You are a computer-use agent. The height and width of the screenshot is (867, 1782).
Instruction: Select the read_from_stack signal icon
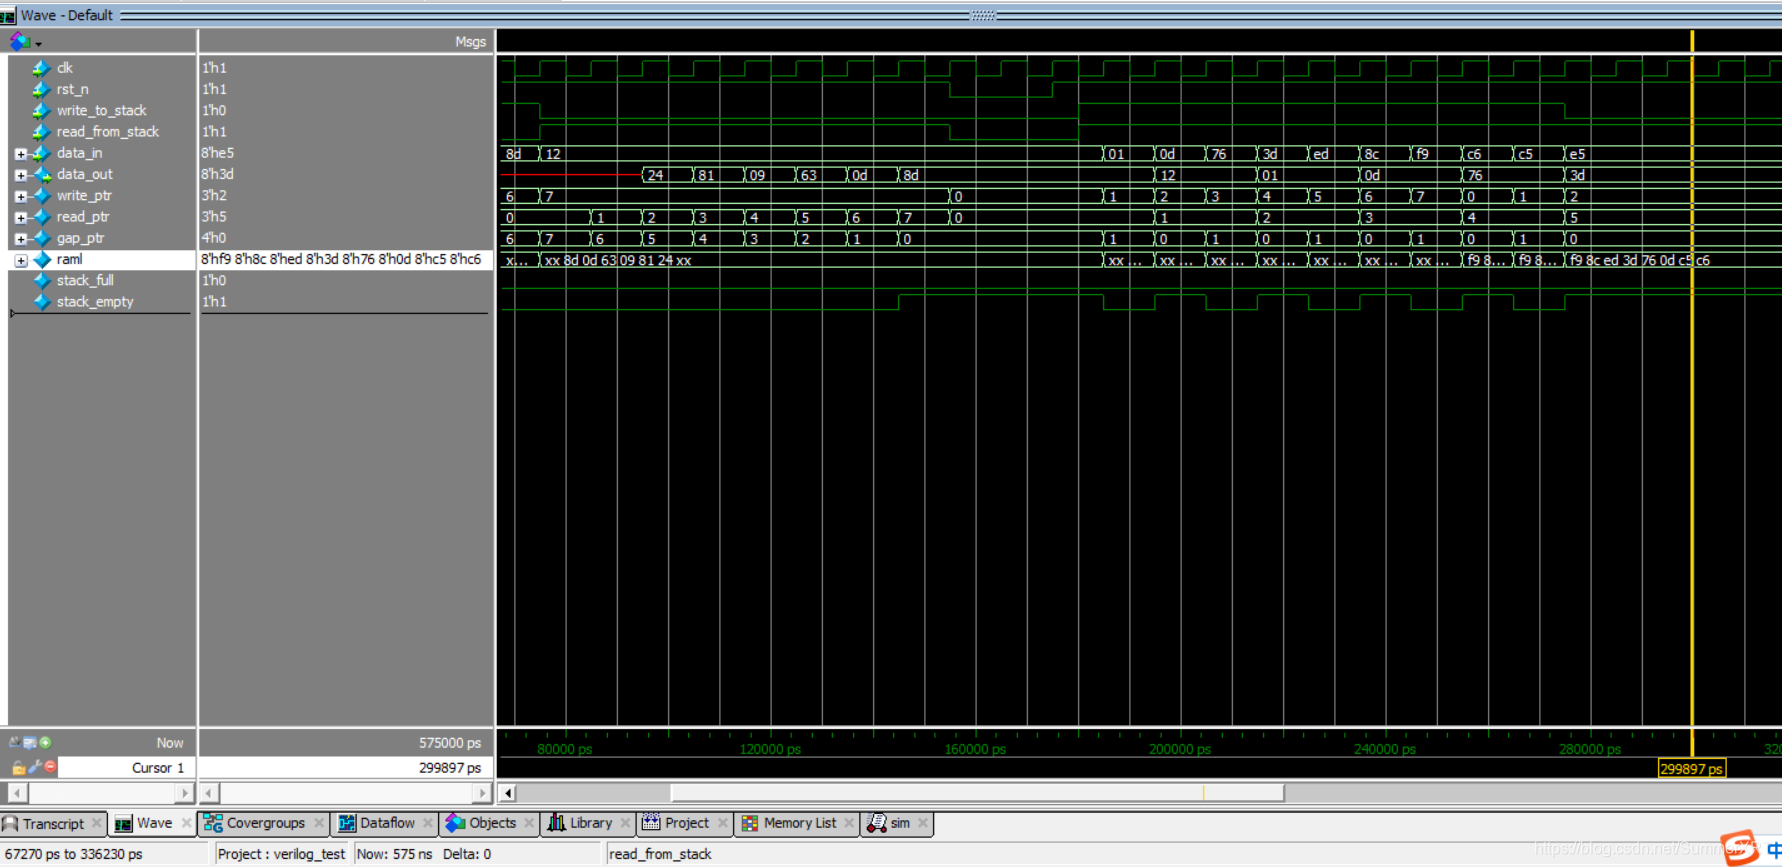coord(41,132)
